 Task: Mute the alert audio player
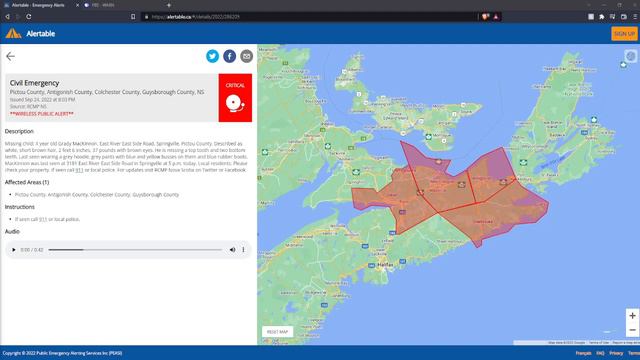(x=232, y=249)
